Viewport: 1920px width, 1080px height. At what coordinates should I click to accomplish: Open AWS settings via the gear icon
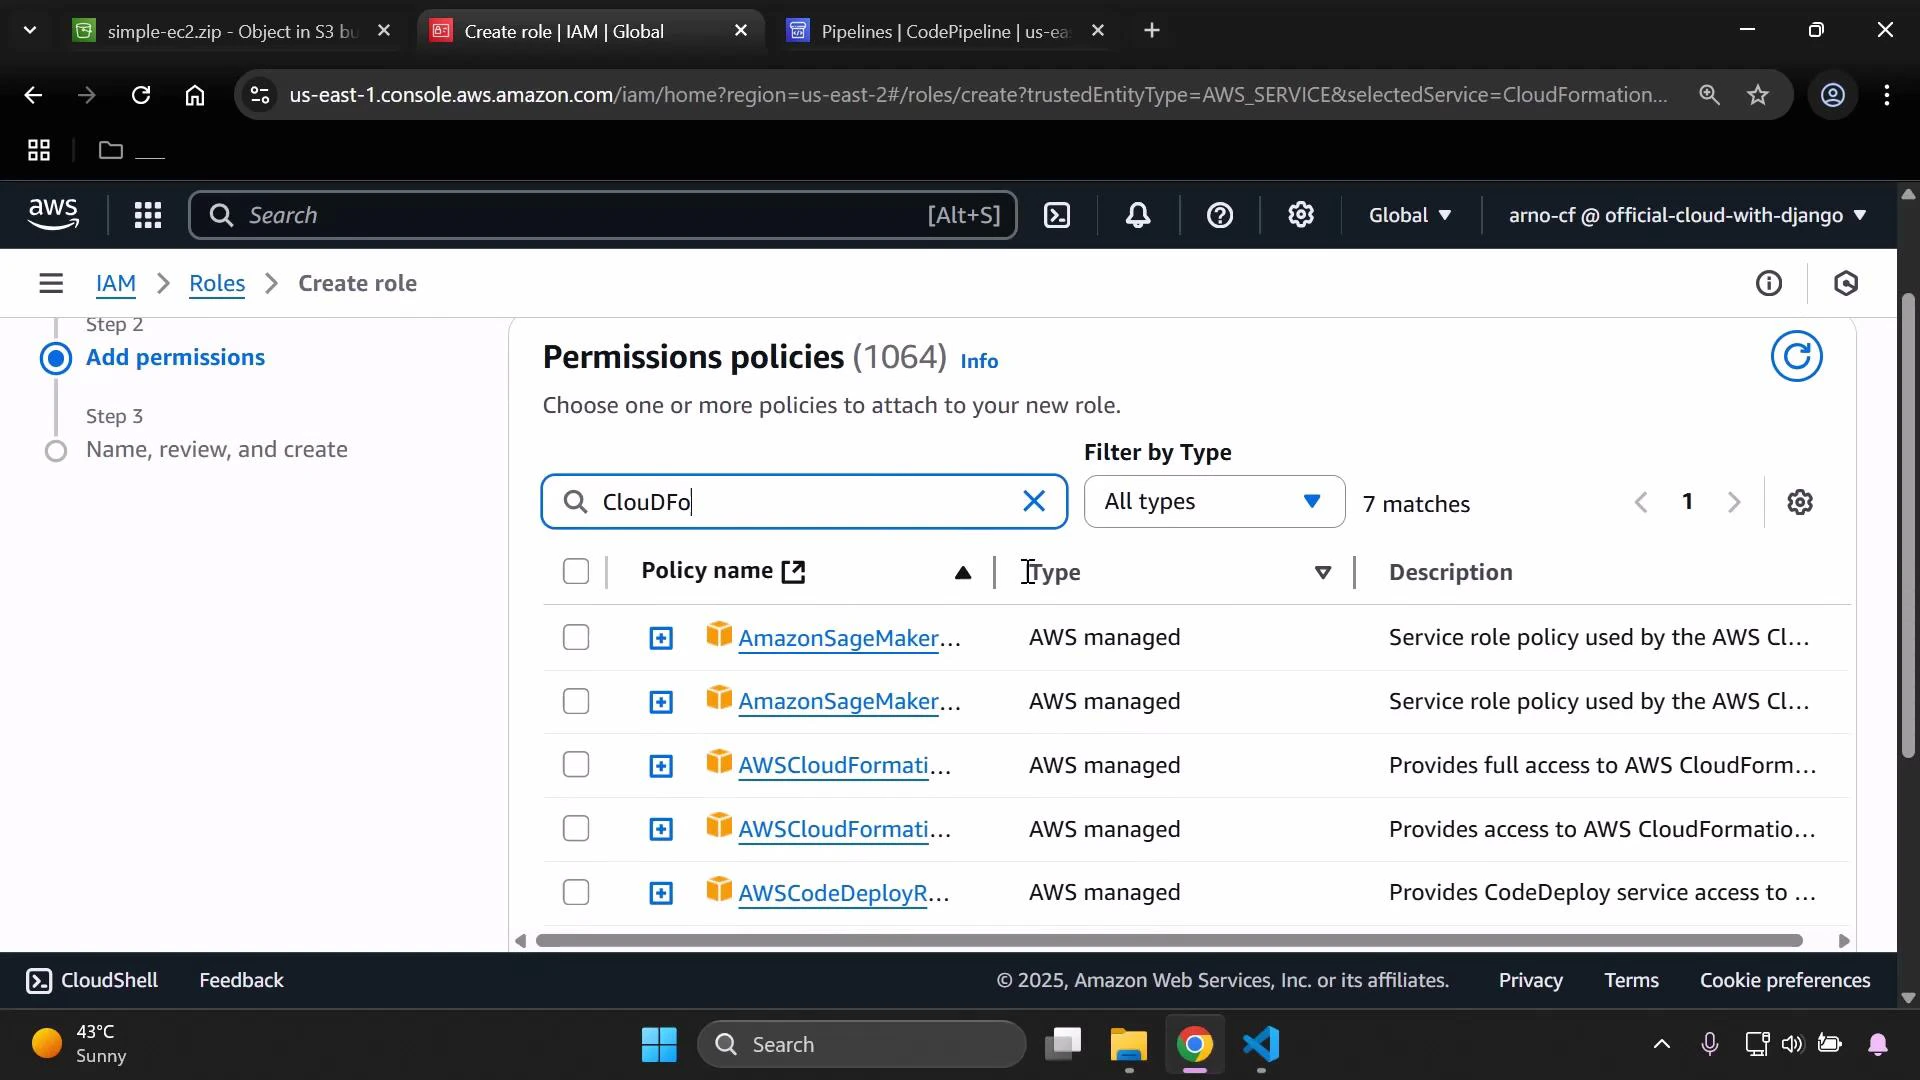[x=1300, y=214]
